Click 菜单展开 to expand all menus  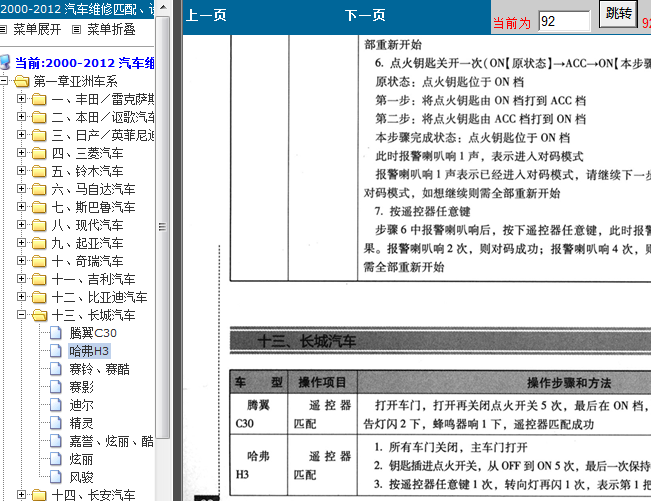(x=37, y=29)
